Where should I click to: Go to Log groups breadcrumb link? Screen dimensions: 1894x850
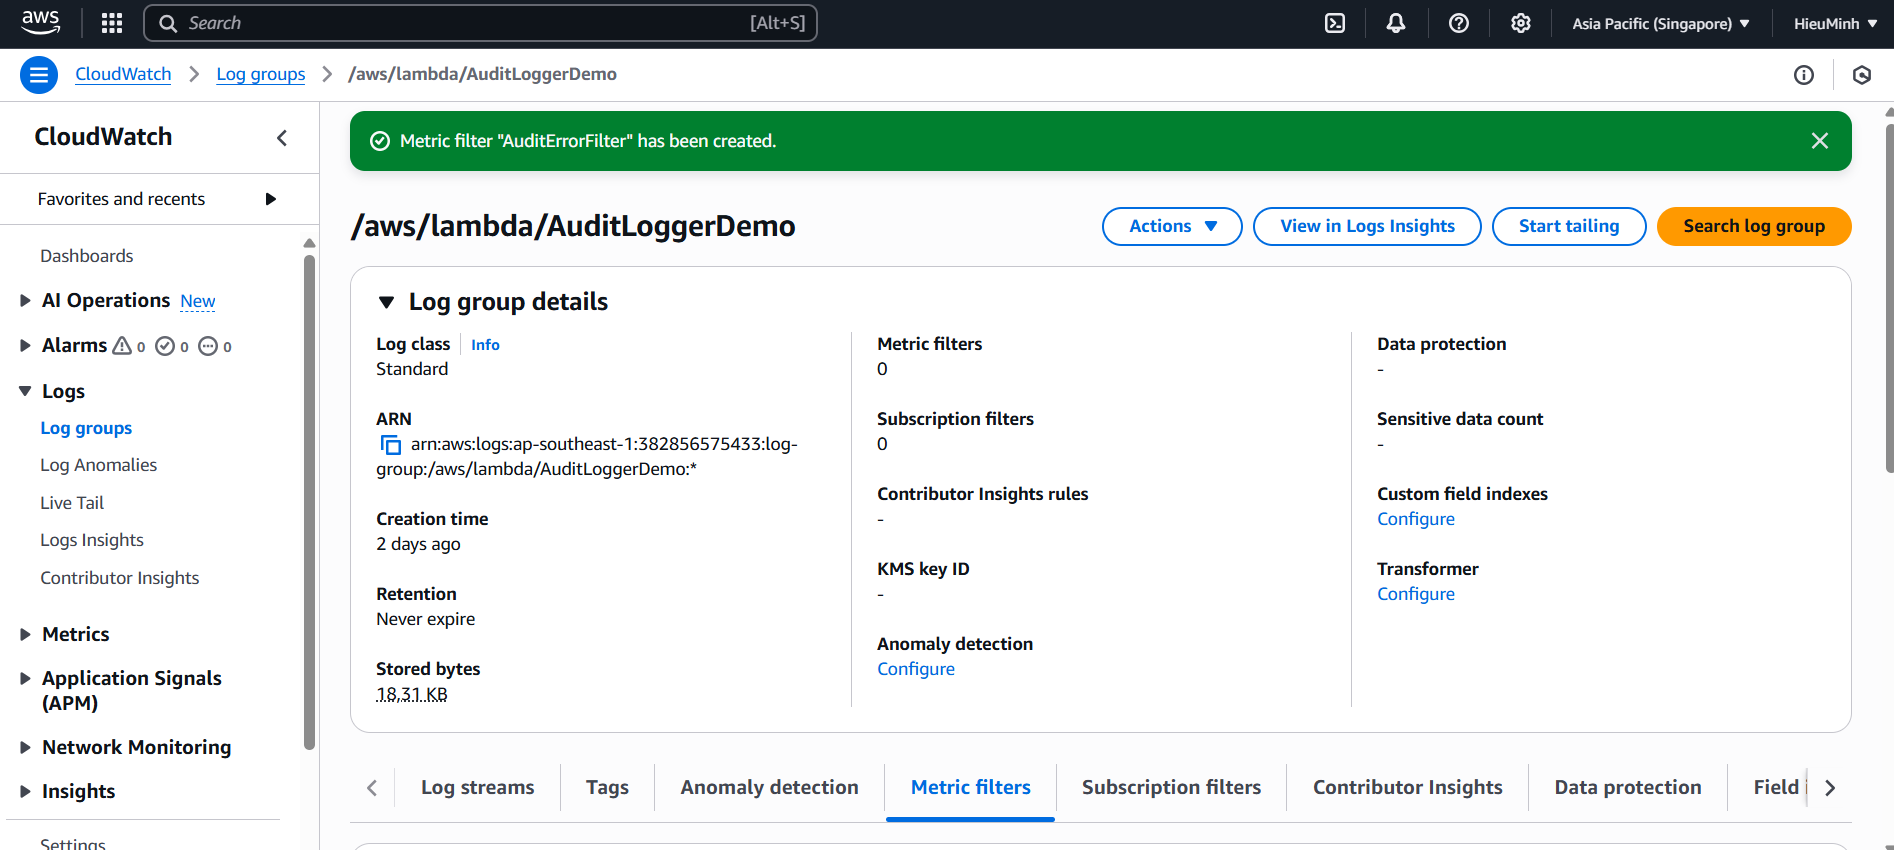(x=261, y=74)
